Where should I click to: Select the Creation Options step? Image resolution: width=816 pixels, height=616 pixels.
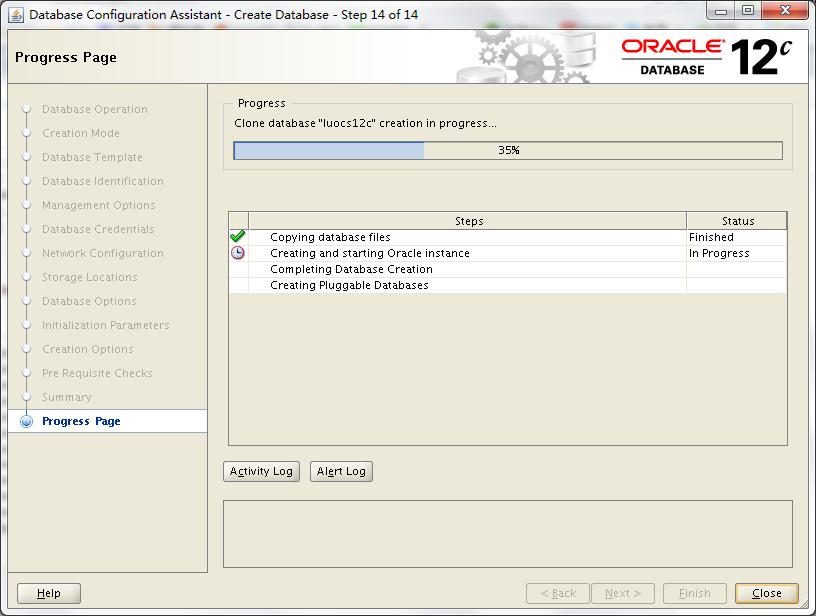coord(87,349)
